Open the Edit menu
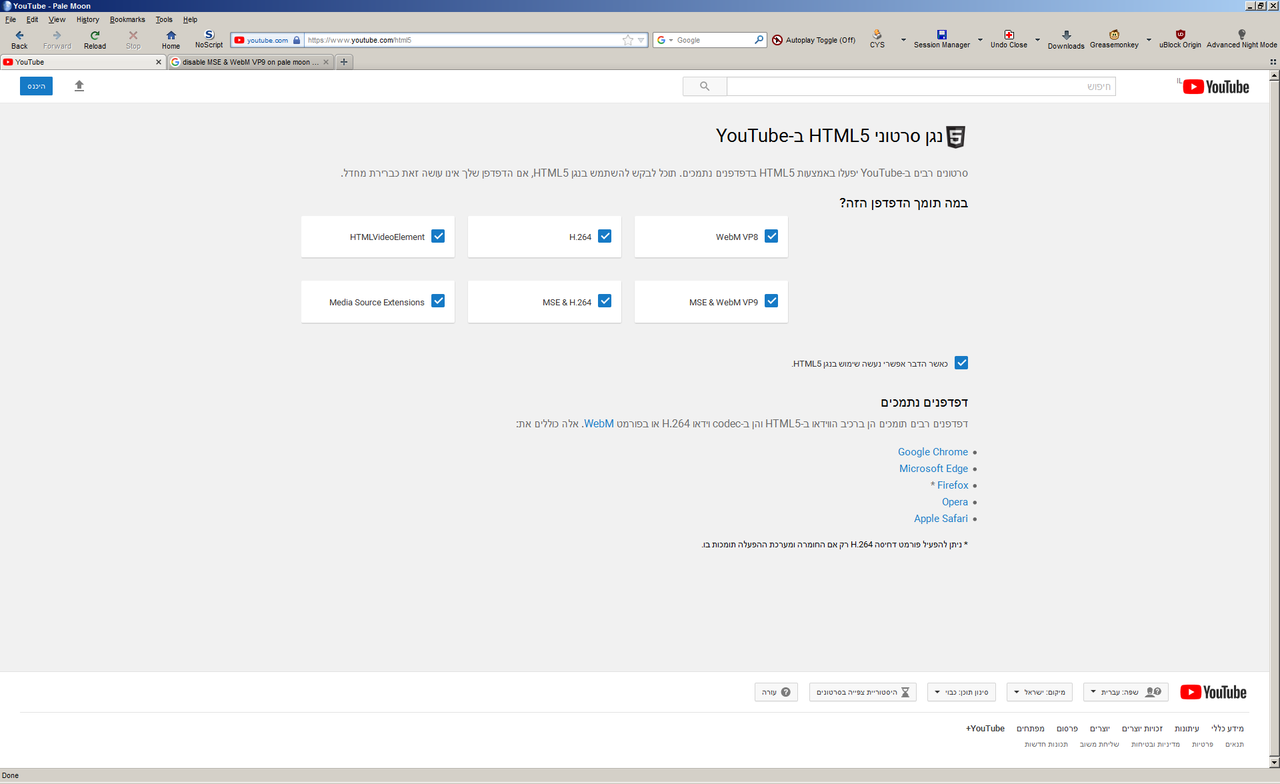 point(32,19)
